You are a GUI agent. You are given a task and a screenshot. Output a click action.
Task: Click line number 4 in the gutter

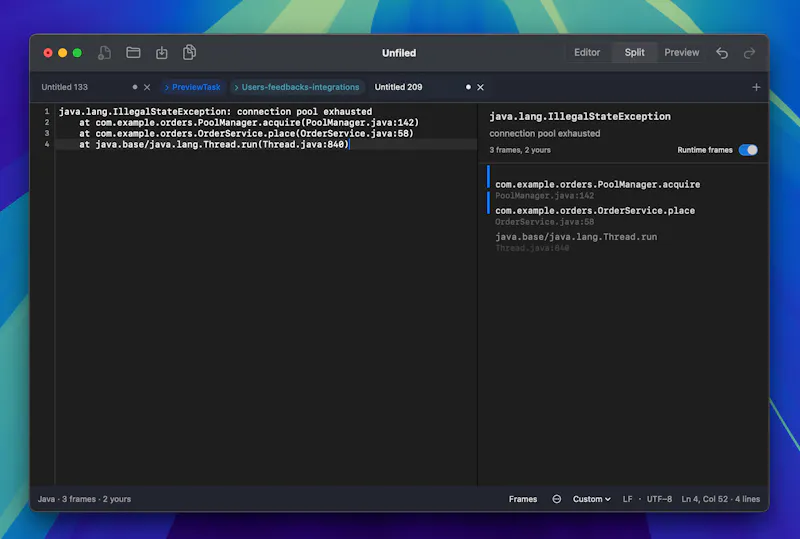point(46,144)
